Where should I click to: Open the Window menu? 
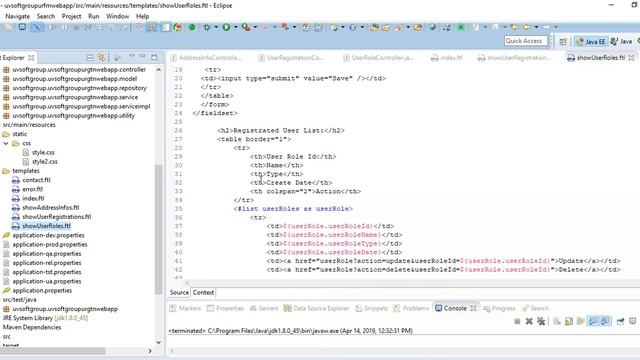pyautogui.click(x=118, y=16)
